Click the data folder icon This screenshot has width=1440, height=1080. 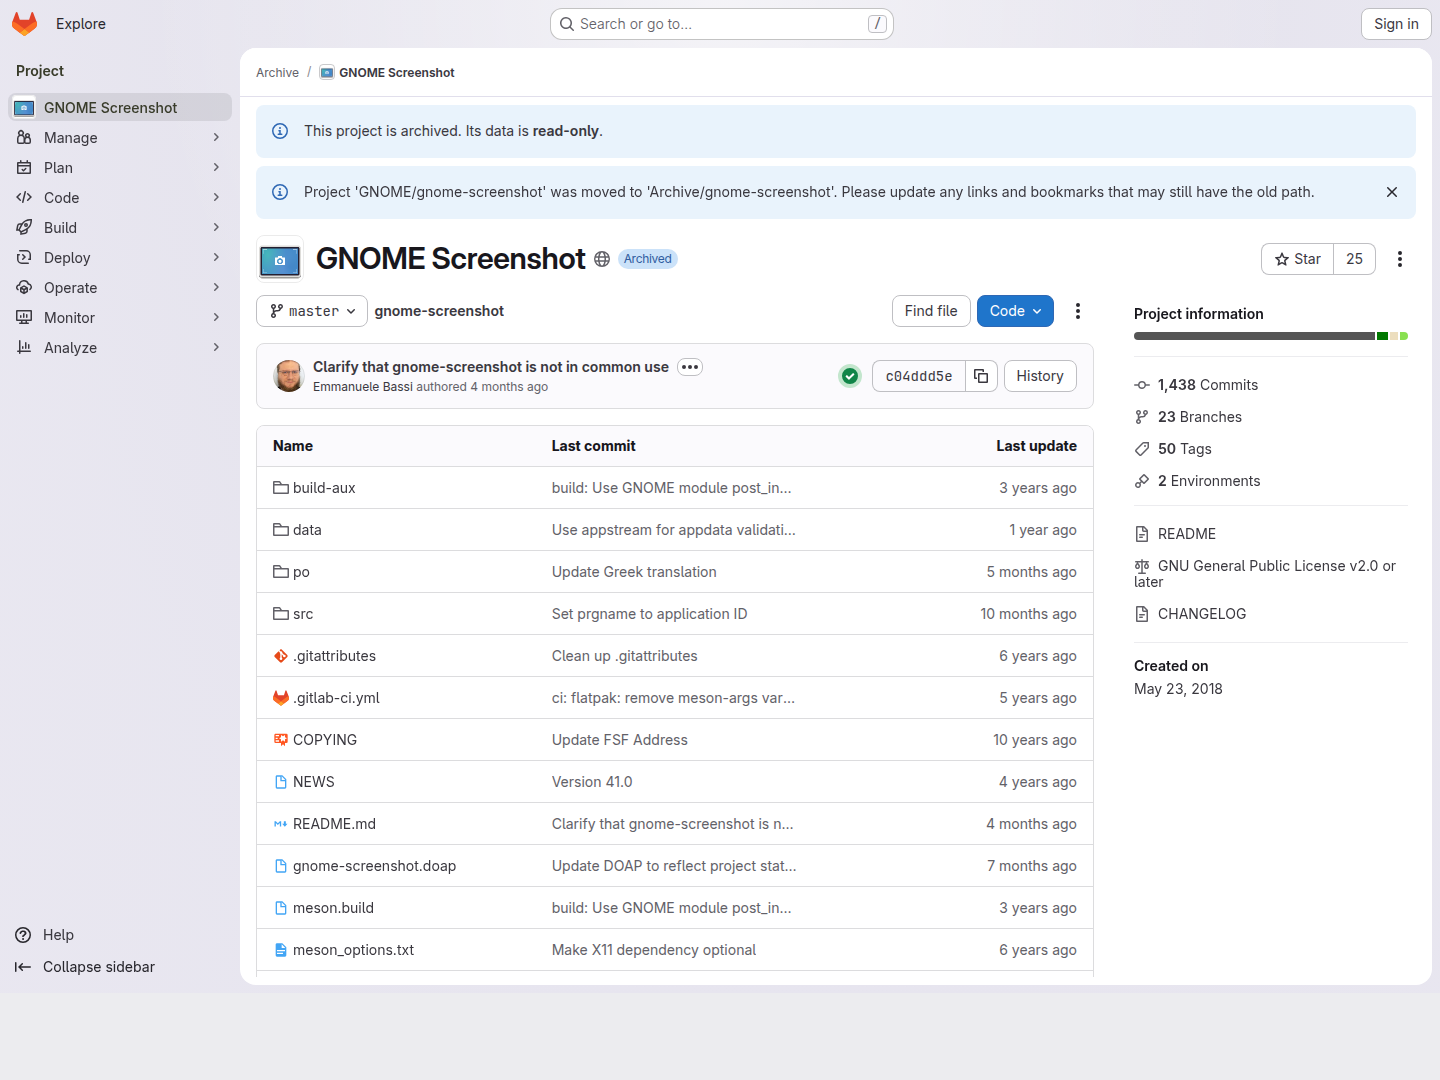(x=281, y=530)
